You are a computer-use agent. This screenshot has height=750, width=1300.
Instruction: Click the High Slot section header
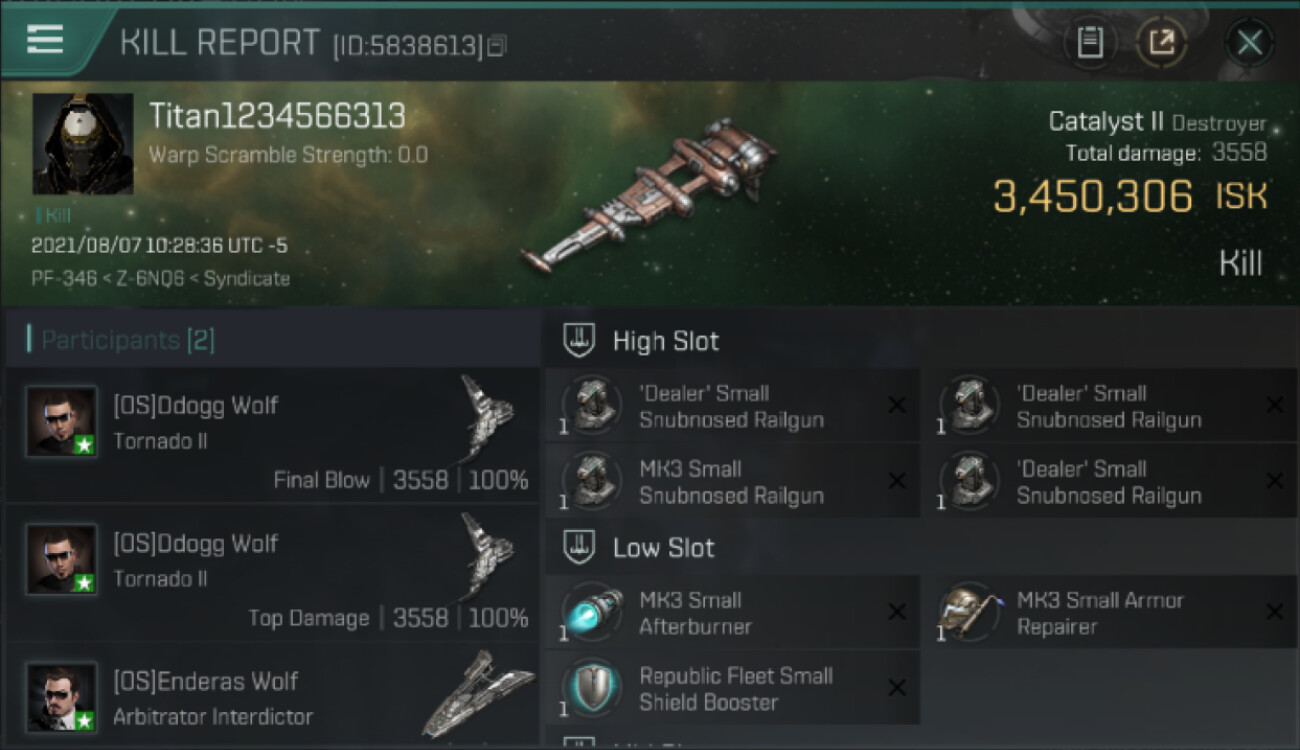pos(921,341)
